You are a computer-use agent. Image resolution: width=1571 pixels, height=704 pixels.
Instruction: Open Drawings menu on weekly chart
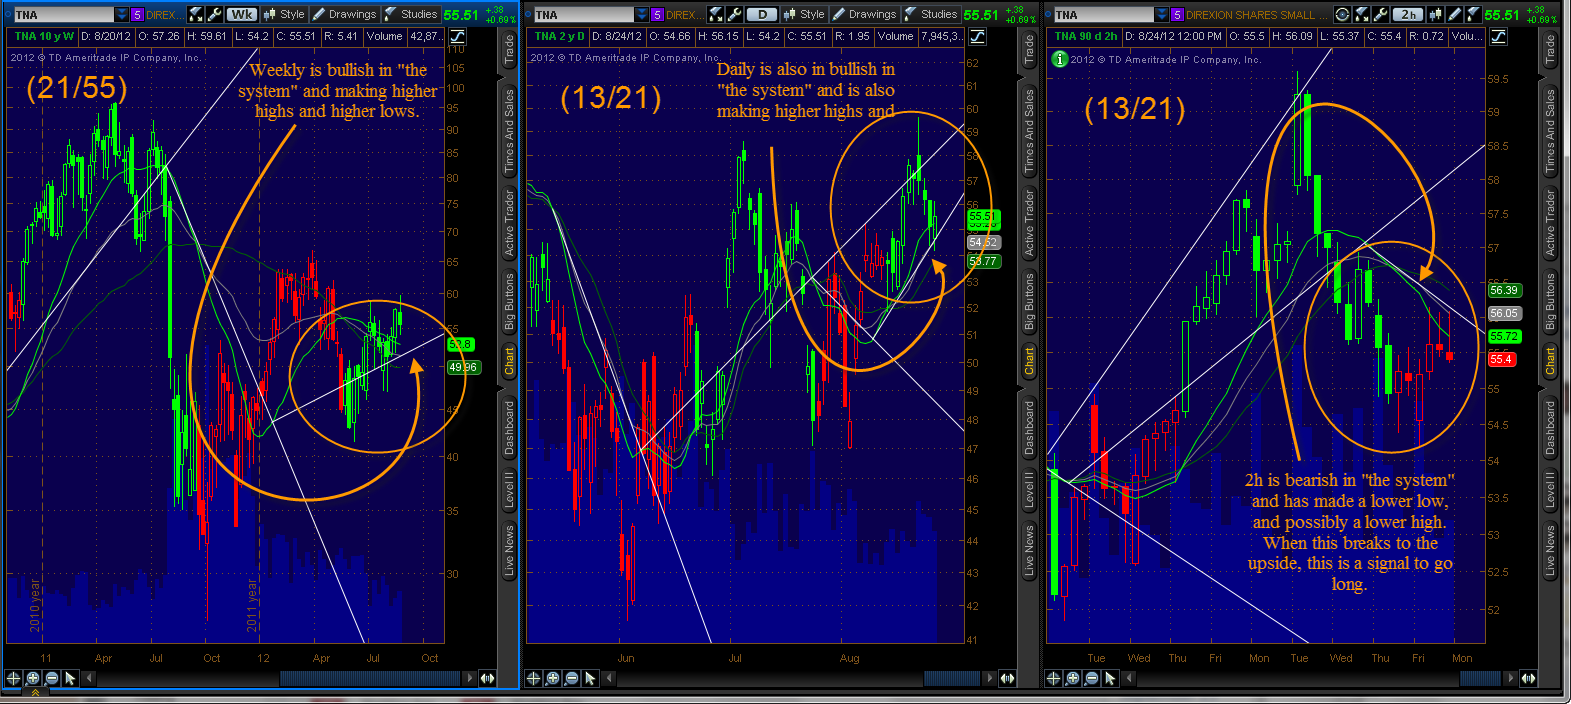pyautogui.click(x=344, y=14)
